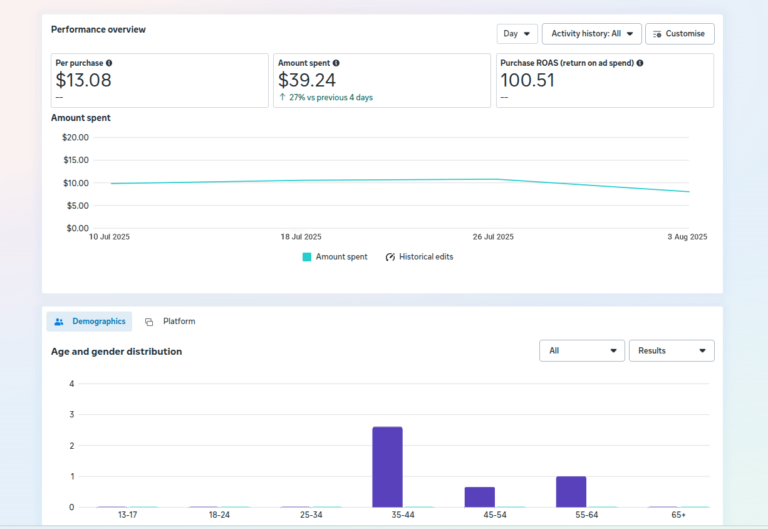Click the Historical edits gauge icon in legend
768x529 pixels.
click(390, 257)
